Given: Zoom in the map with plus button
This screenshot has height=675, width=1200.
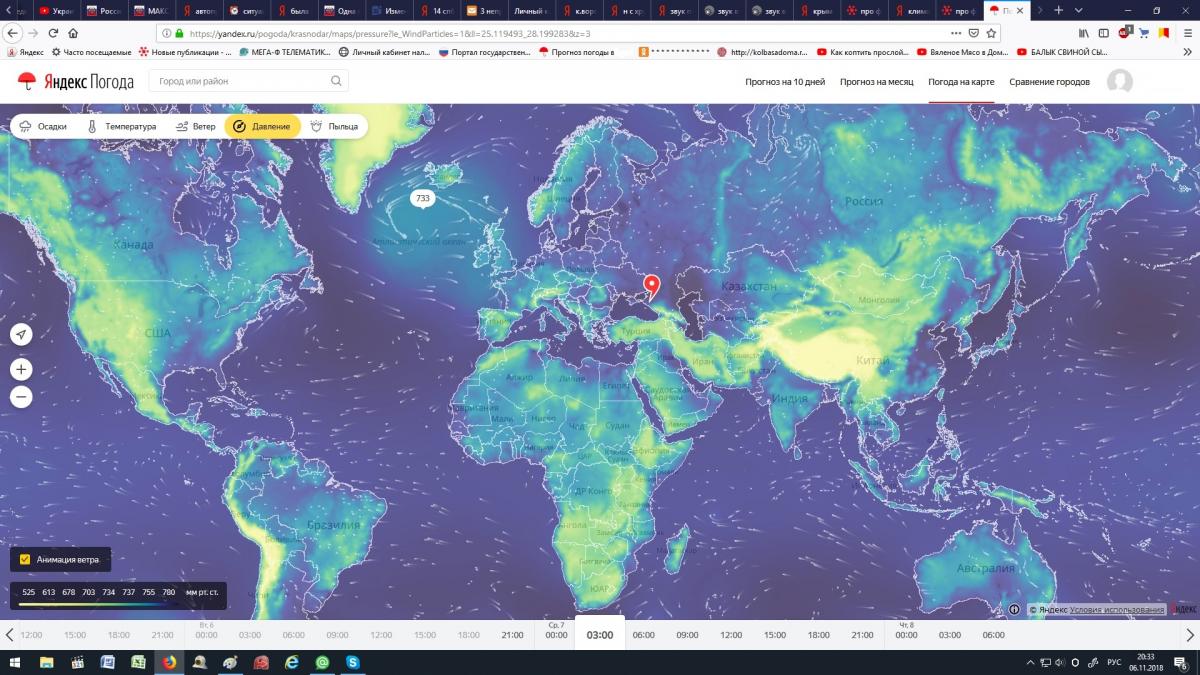Looking at the screenshot, I should click(21, 369).
